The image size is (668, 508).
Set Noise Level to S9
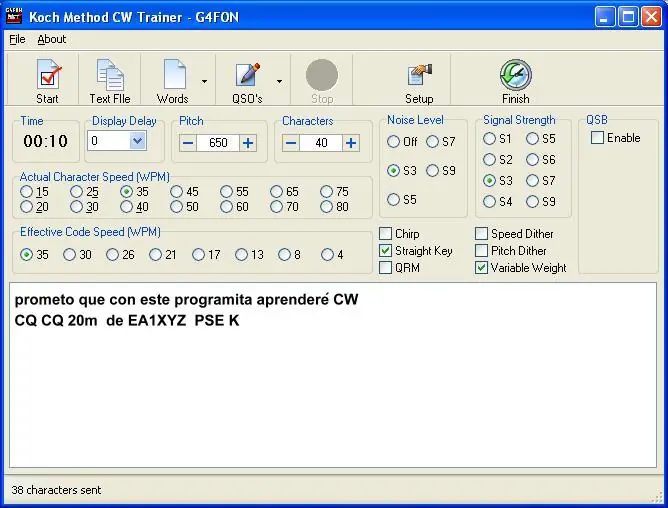click(x=432, y=170)
